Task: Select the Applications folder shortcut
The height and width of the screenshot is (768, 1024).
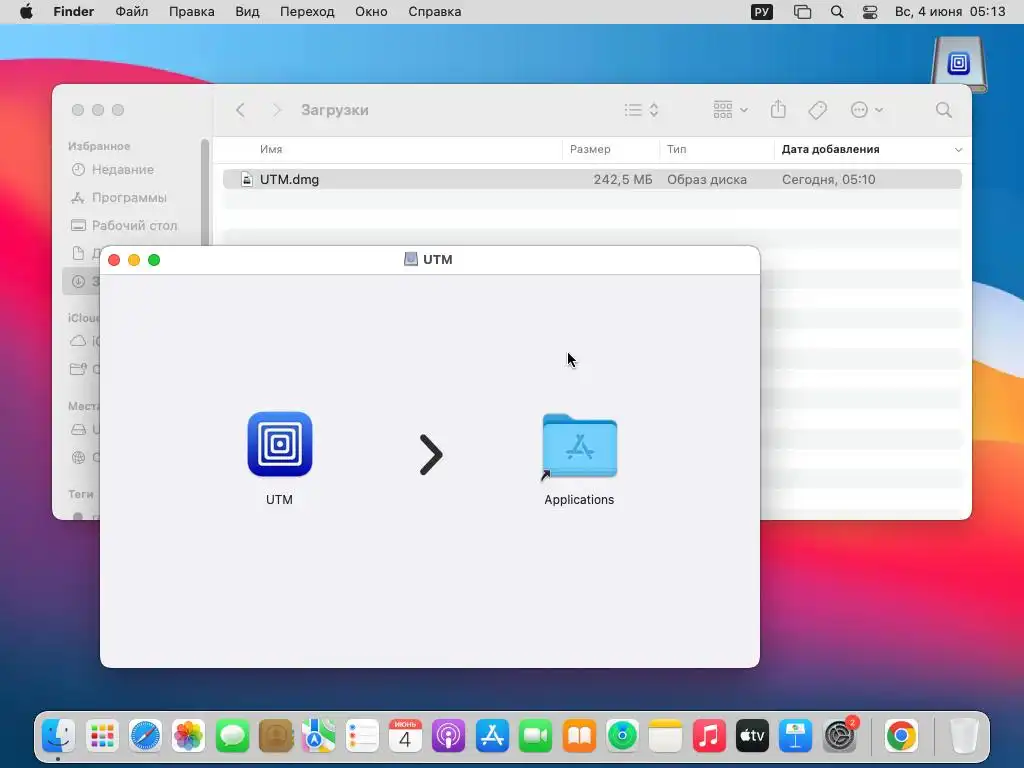Action: [x=579, y=447]
